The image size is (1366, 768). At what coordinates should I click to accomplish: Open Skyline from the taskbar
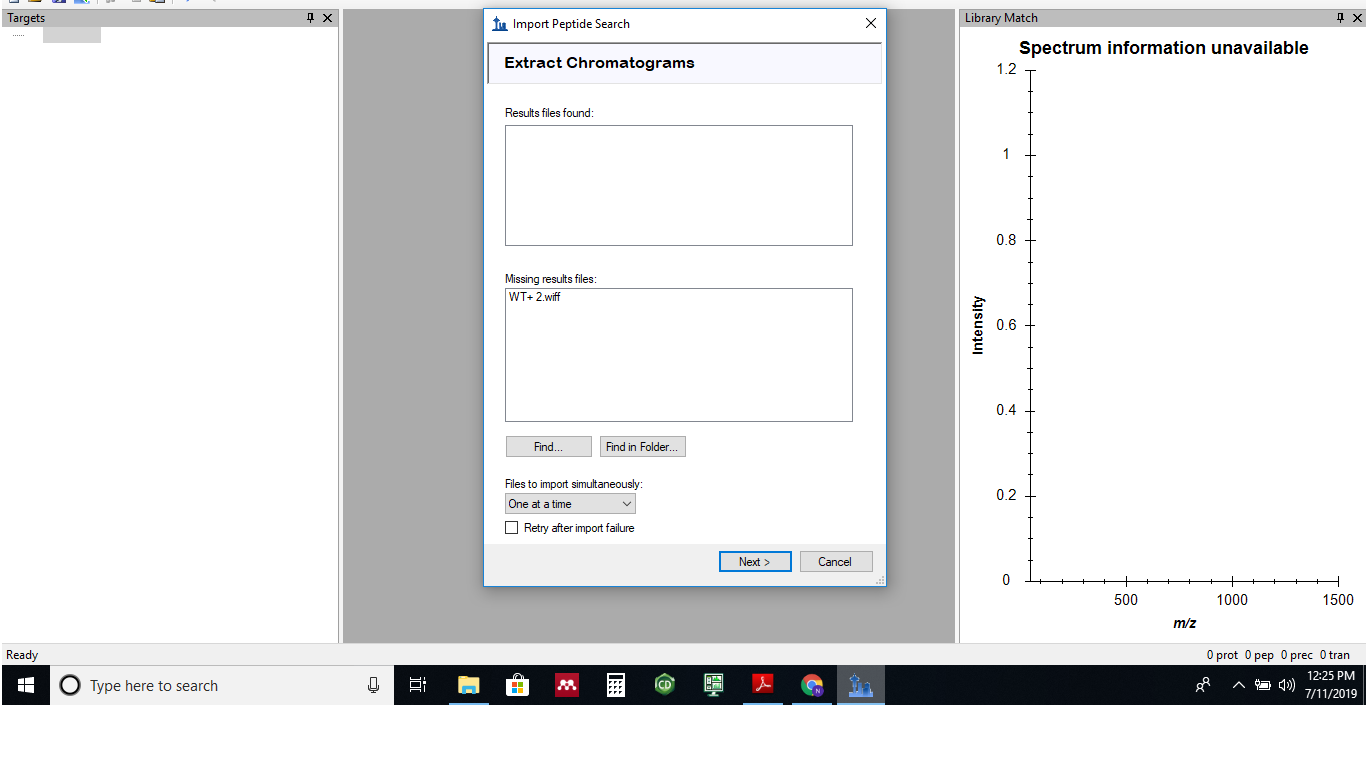pyautogui.click(x=860, y=685)
